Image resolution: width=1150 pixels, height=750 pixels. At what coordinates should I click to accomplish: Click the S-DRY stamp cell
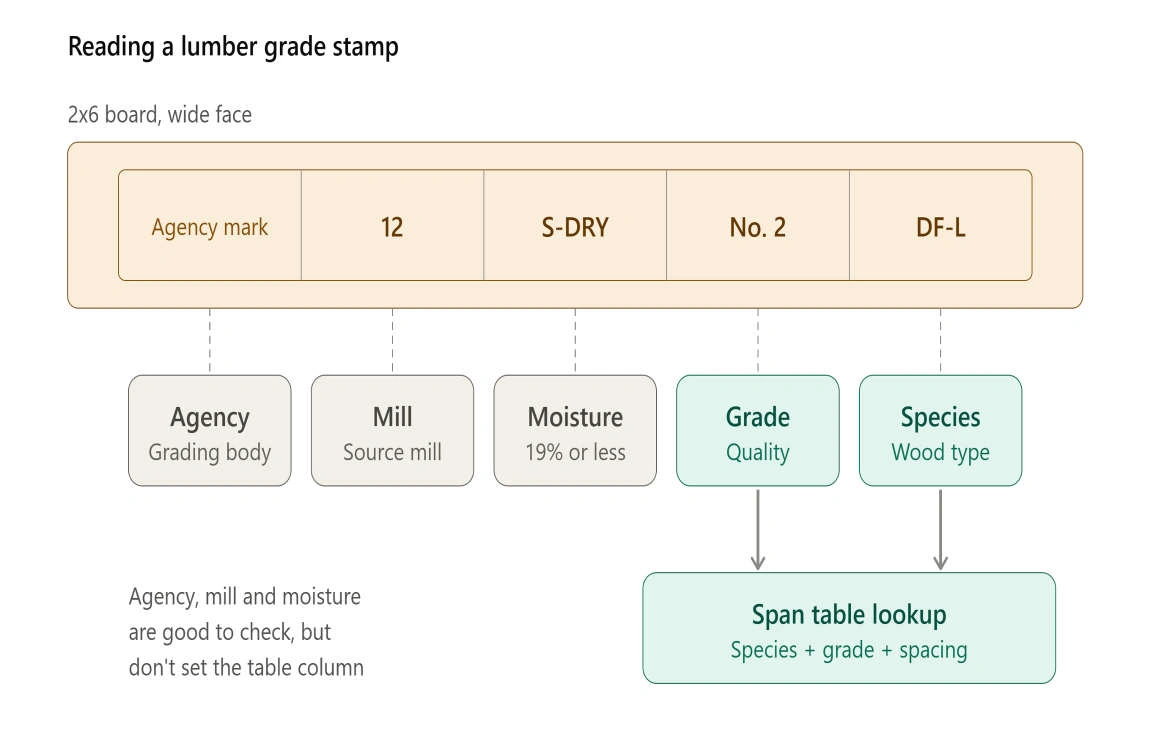click(575, 226)
